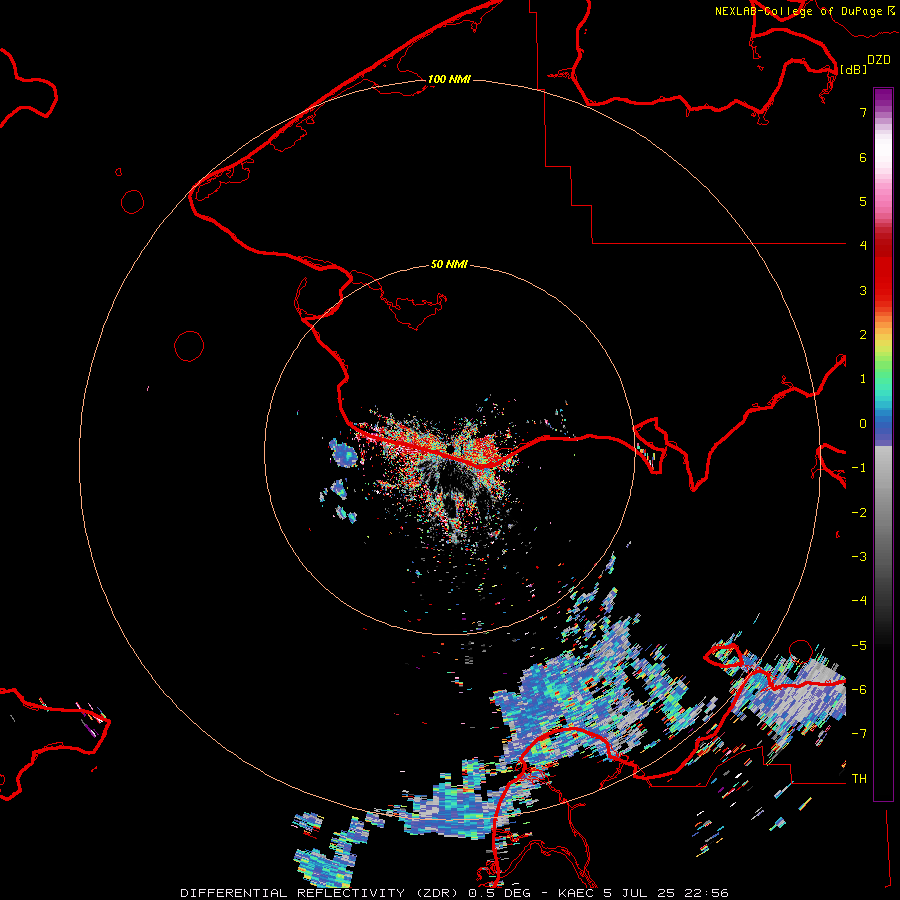Viewport: 900px width, 900px height.
Task: Click the red 3 dB band of color bar
Action: [x=883, y=290]
